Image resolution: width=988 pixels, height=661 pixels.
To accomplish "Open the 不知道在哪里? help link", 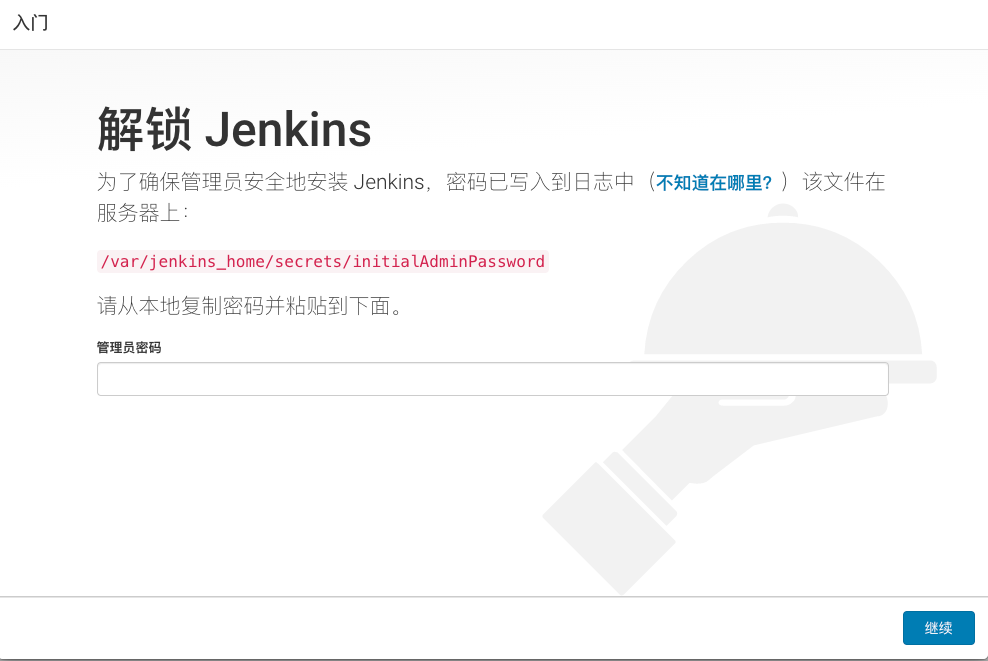I will pyautogui.click(x=714, y=183).
